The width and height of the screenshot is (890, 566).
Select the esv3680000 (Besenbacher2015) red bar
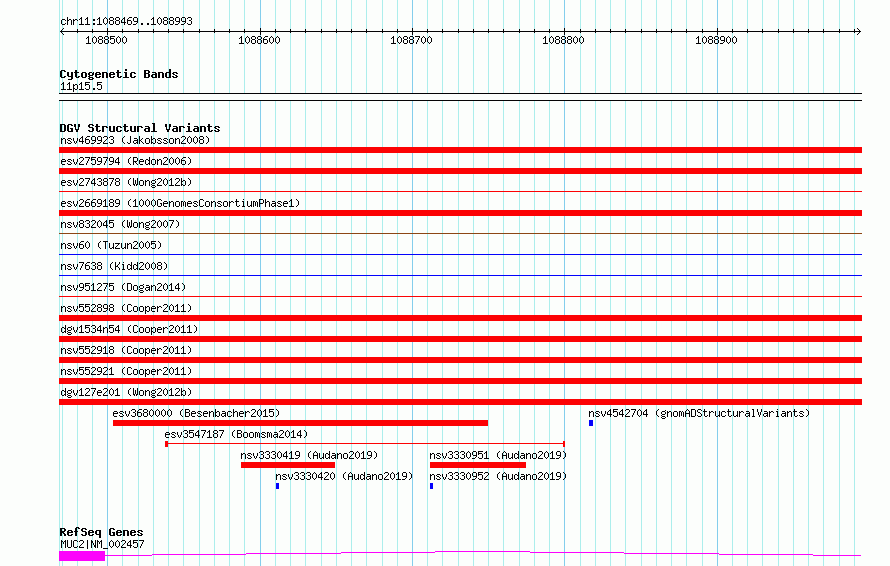pyautogui.click(x=300, y=423)
